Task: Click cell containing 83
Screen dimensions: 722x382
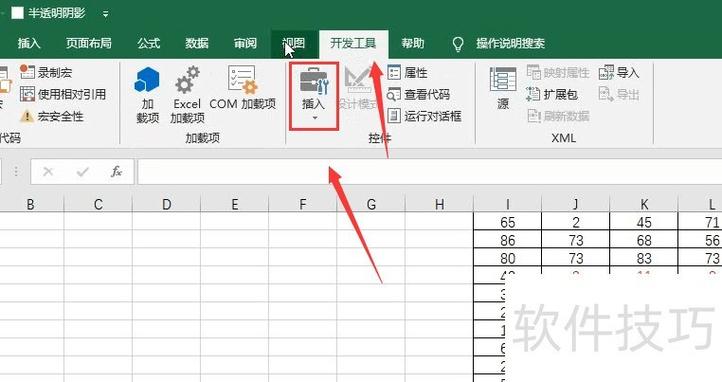Action: click(x=644, y=258)
